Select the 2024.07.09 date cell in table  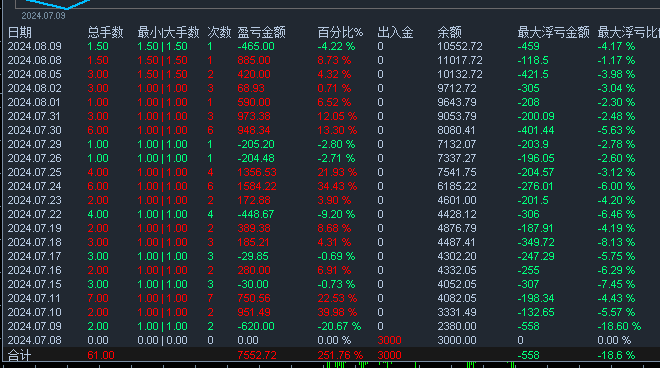click(x=35, y=326)
